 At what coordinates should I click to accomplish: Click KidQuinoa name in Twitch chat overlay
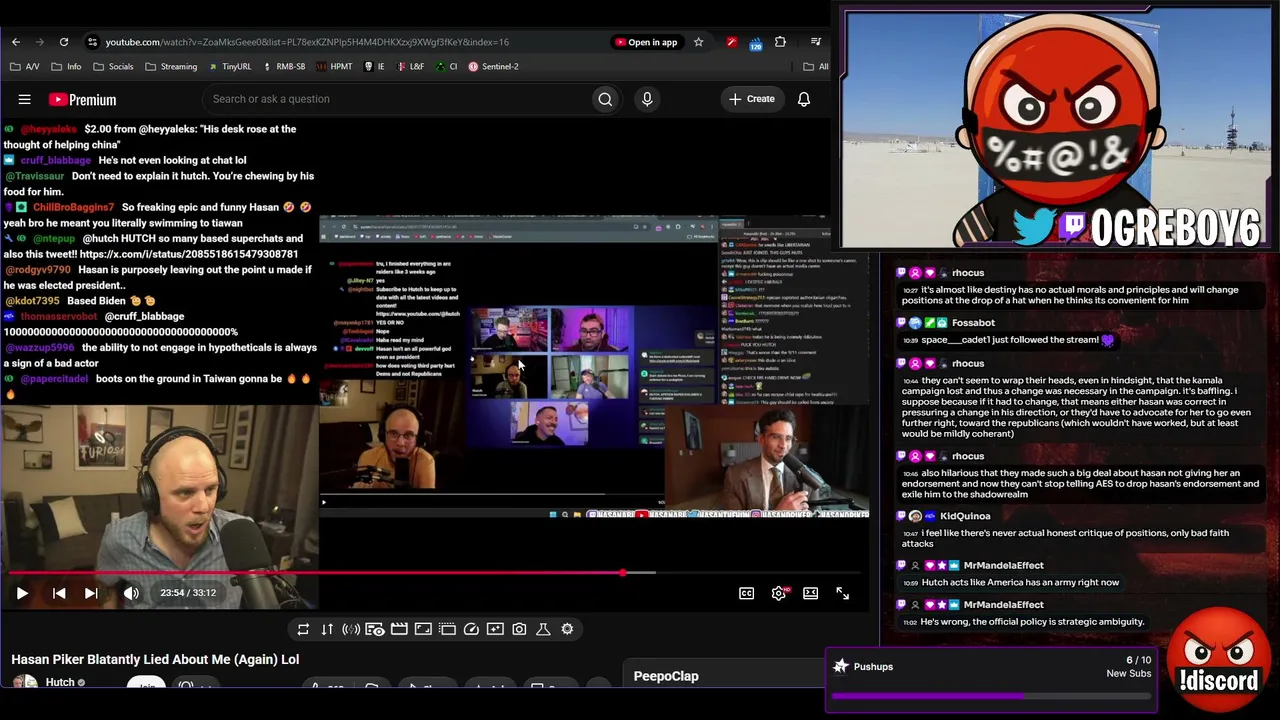point(965,516)
